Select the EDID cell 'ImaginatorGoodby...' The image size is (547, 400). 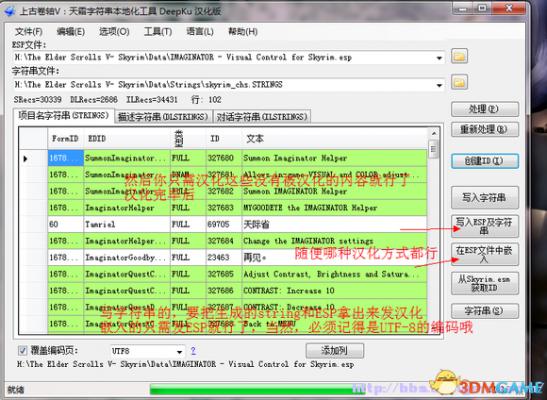pos(127,257)
